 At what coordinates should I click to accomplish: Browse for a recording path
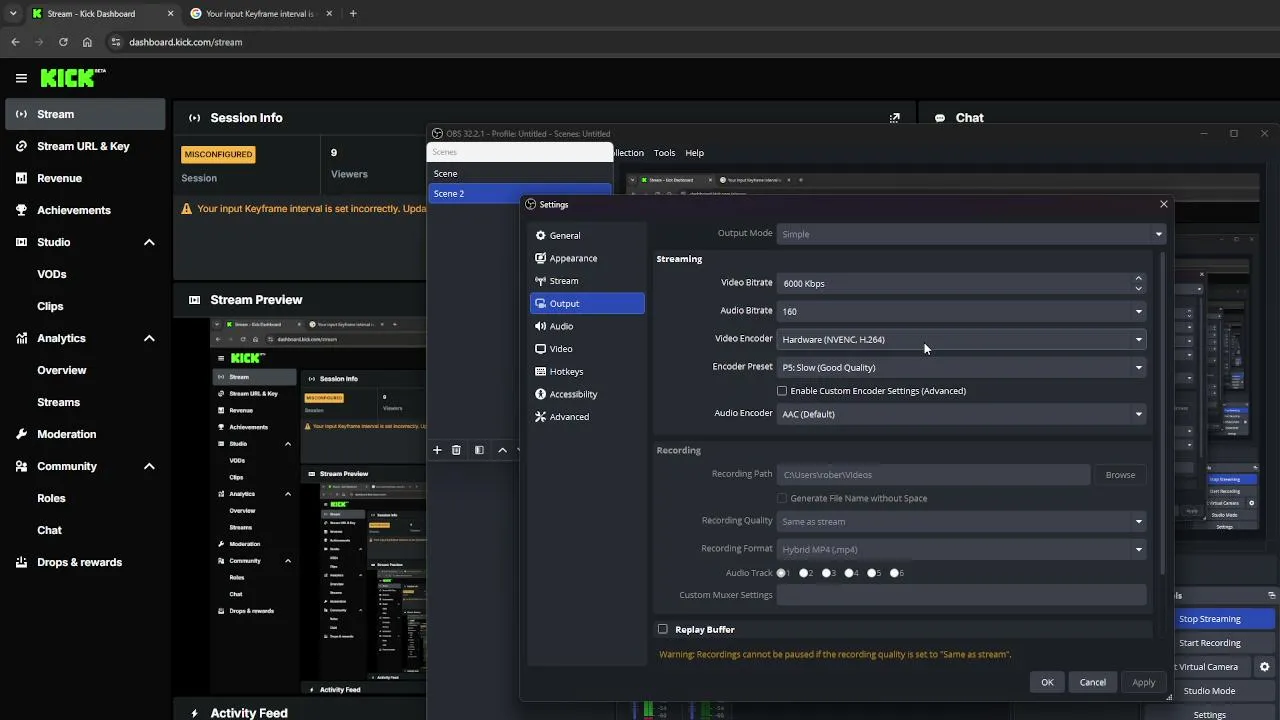(x=1120, y=475)
